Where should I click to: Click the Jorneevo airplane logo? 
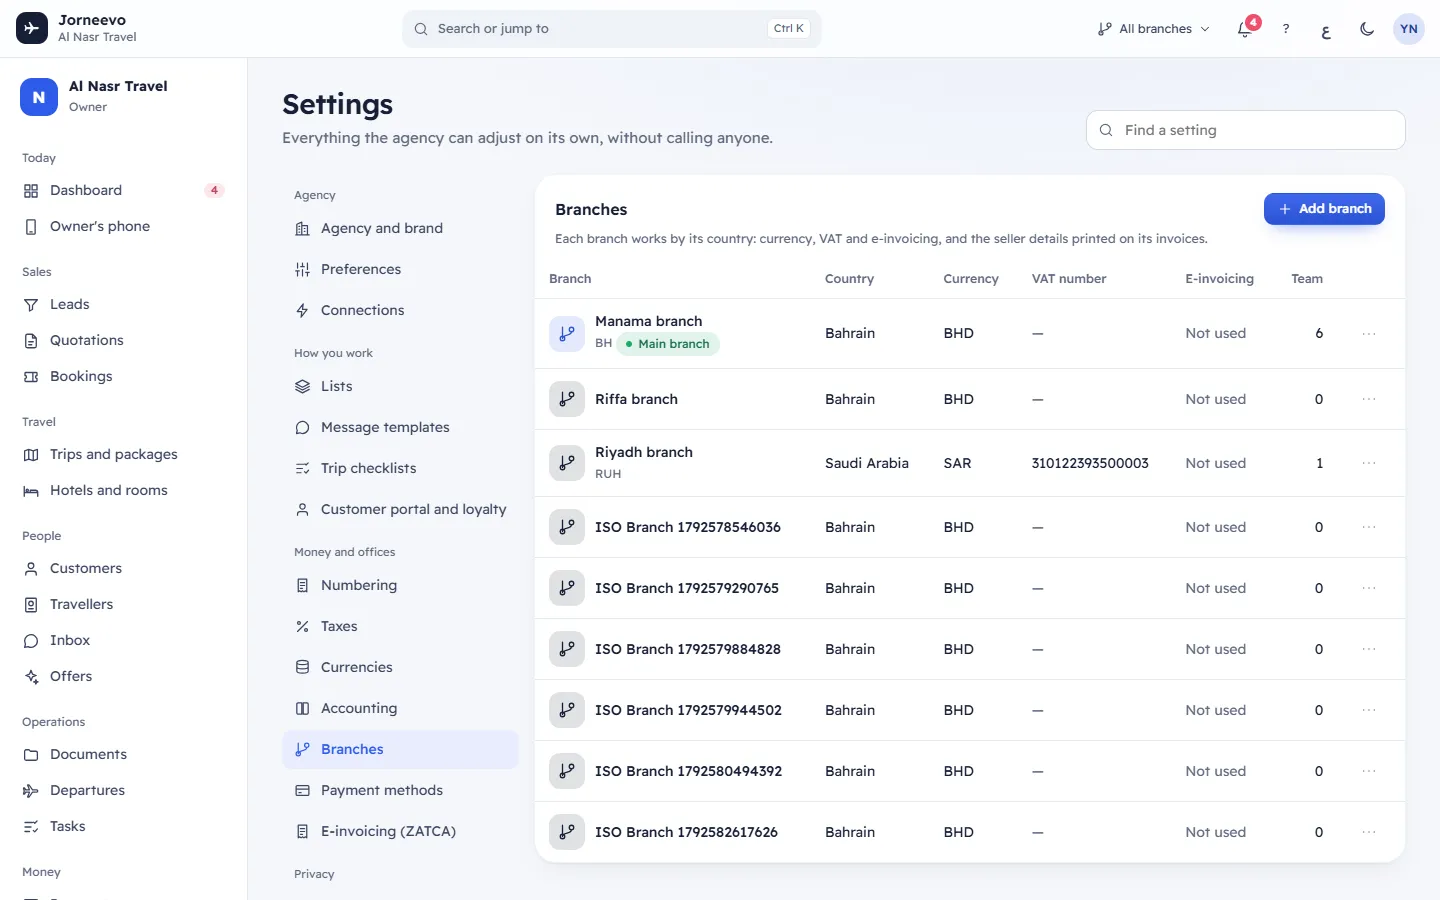pyautogui.click(x=32, y=28)
